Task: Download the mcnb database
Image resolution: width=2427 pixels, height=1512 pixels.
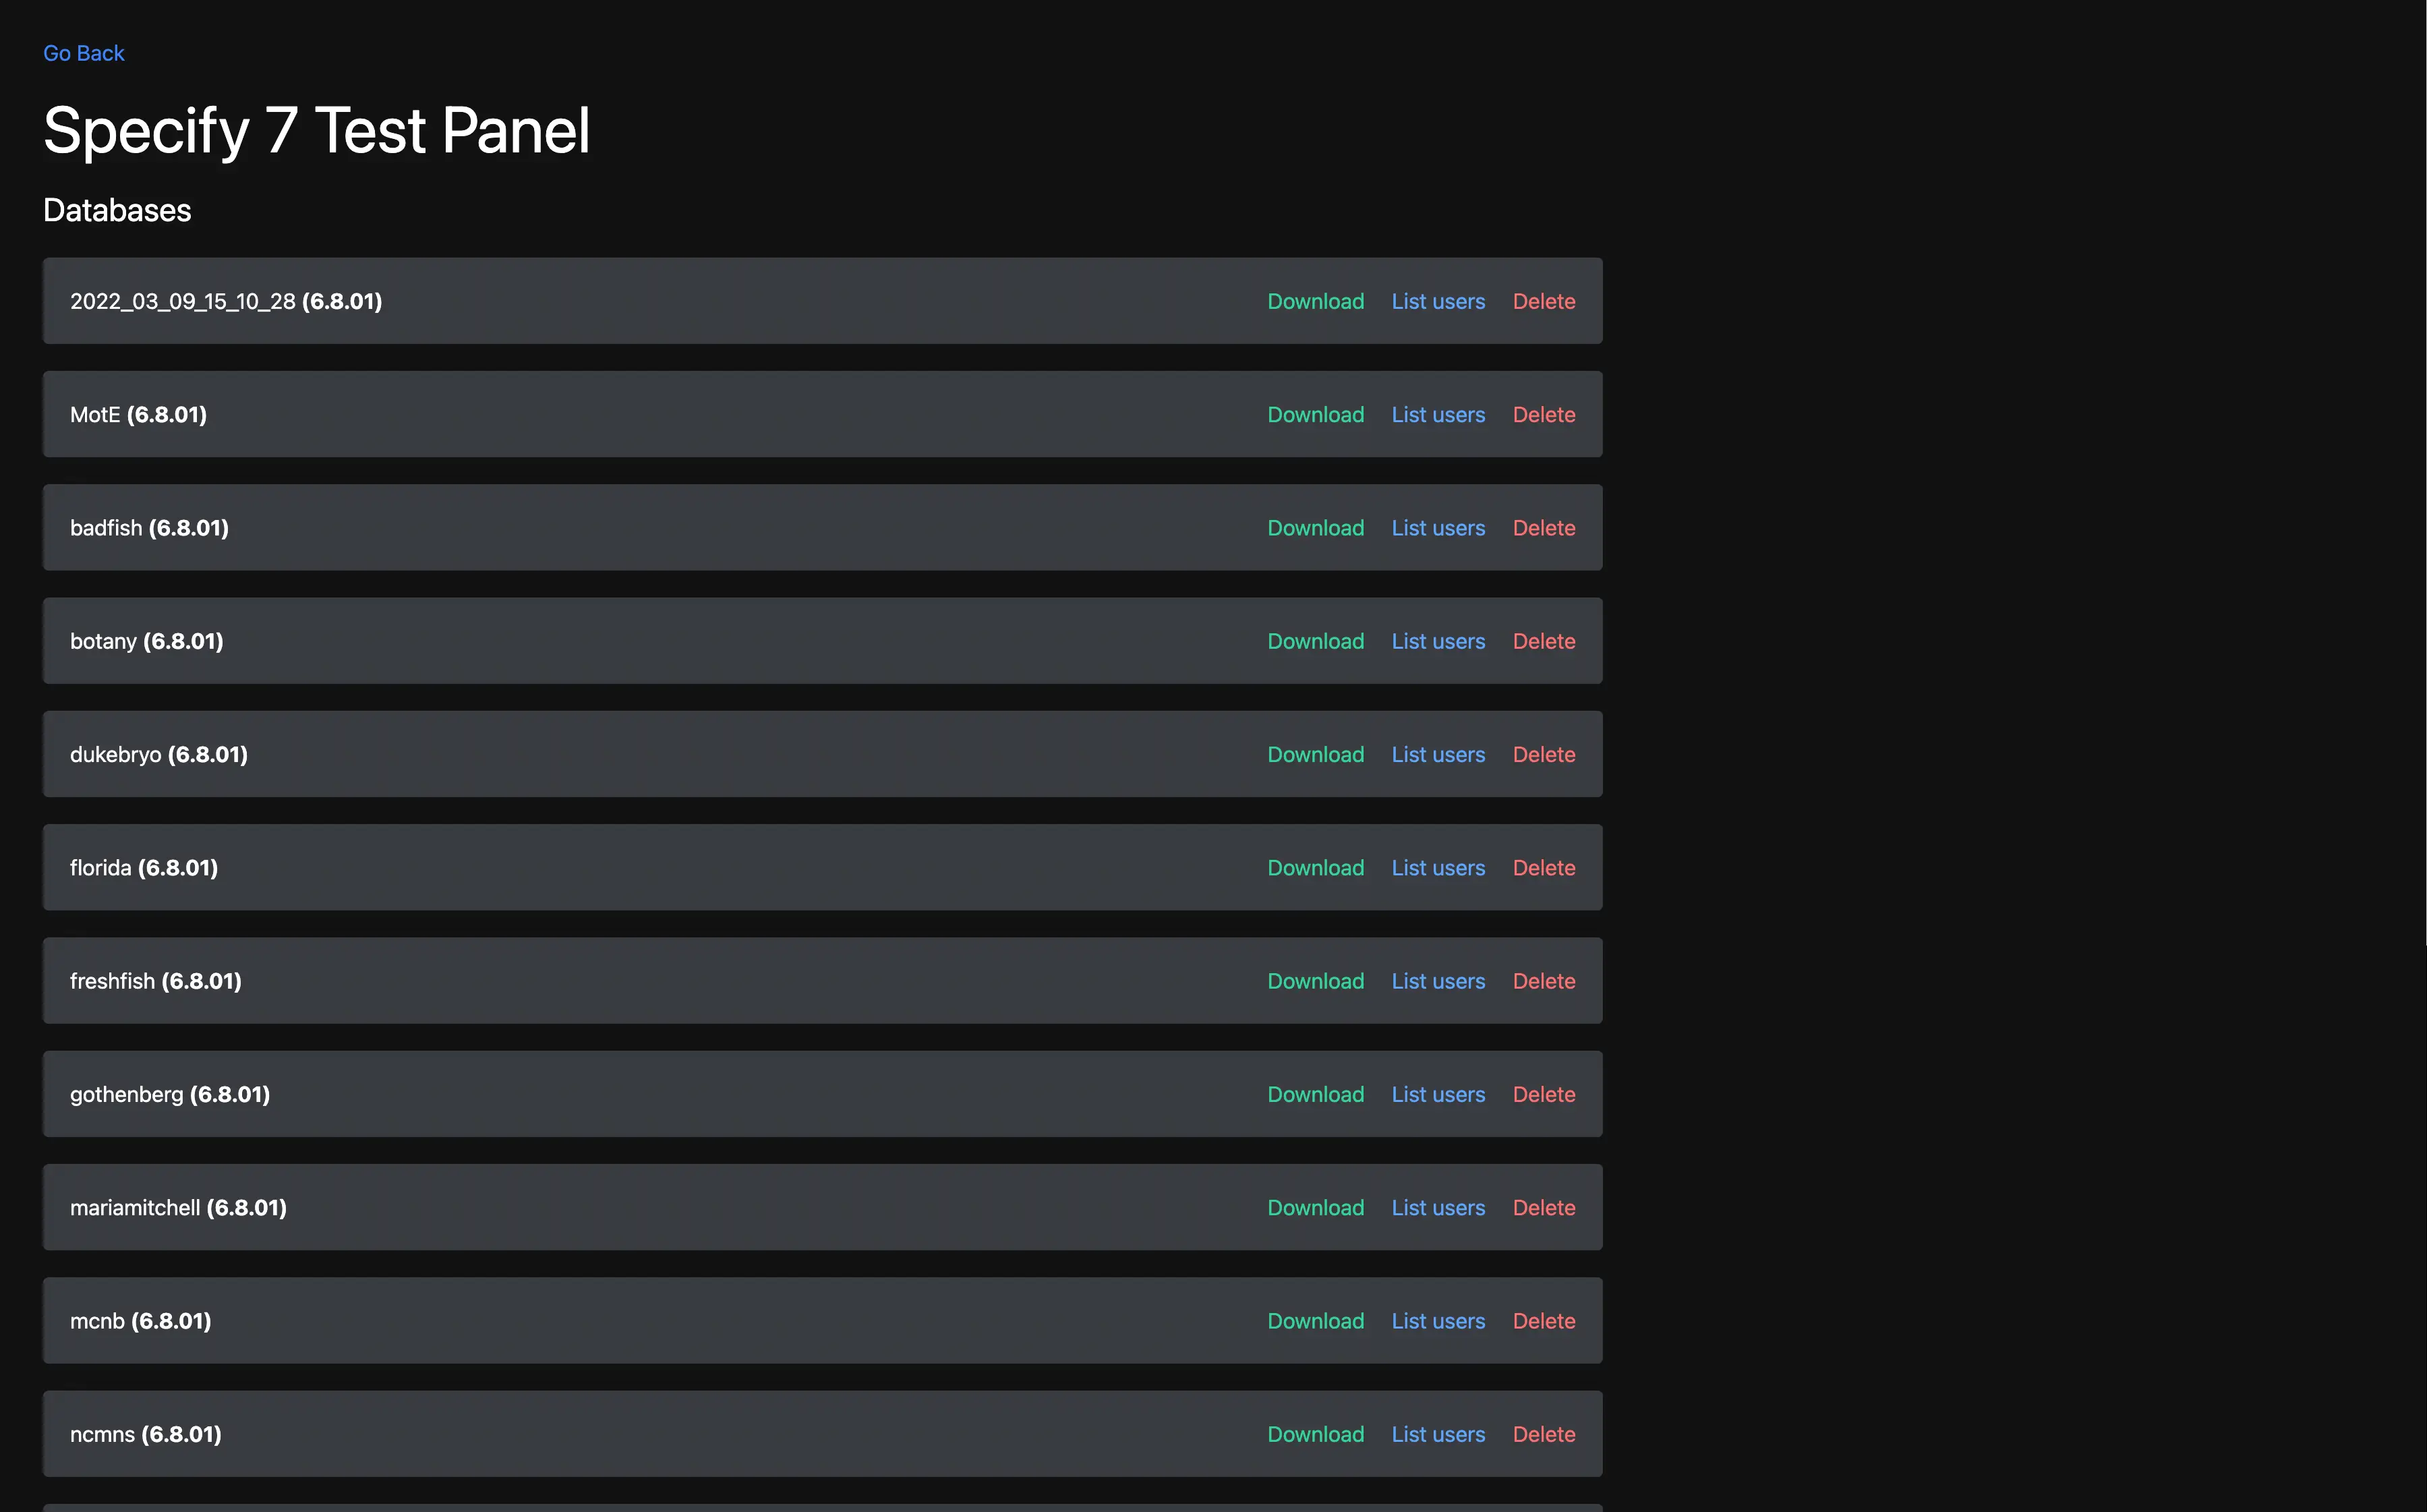Action: pos(1315,1321)
